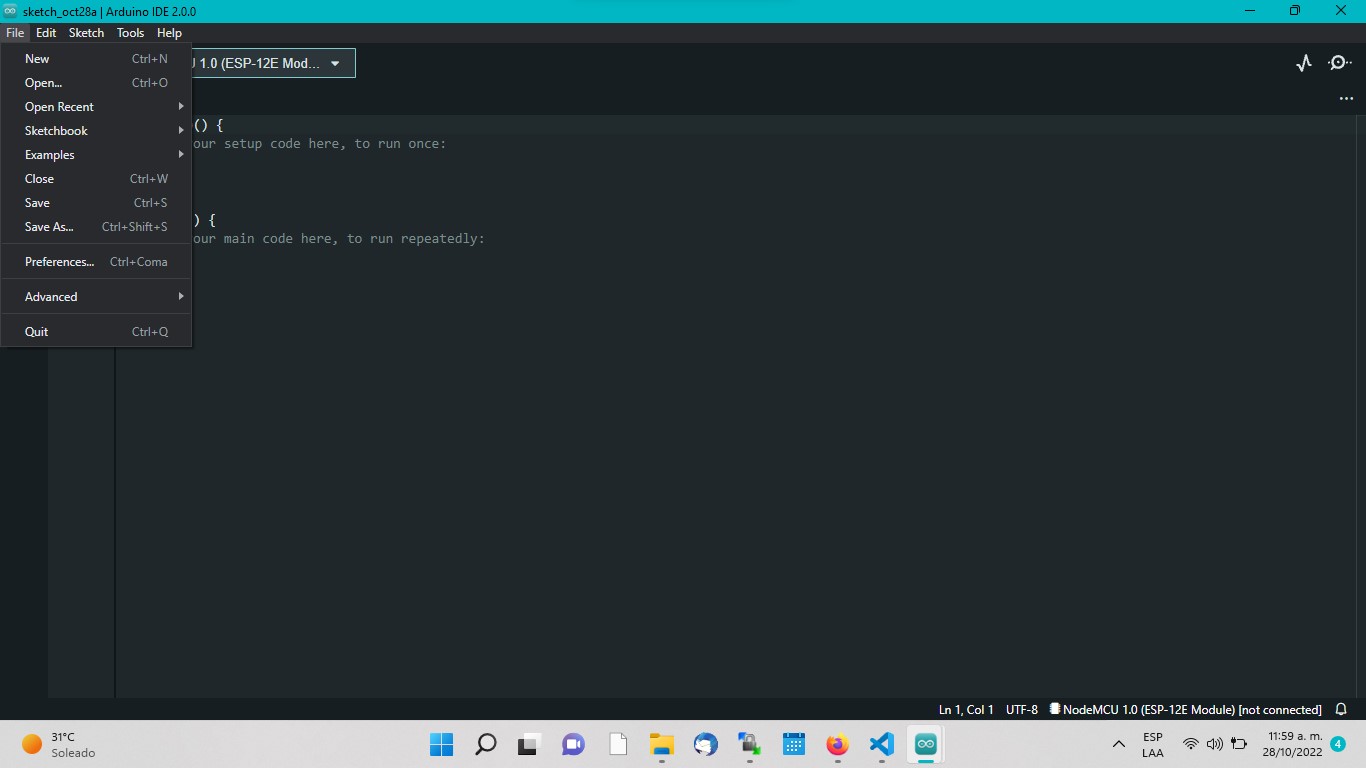This screenshot has height=768, width=1366.
Task: Open the board selector dropdown
Action: point(272,63)
